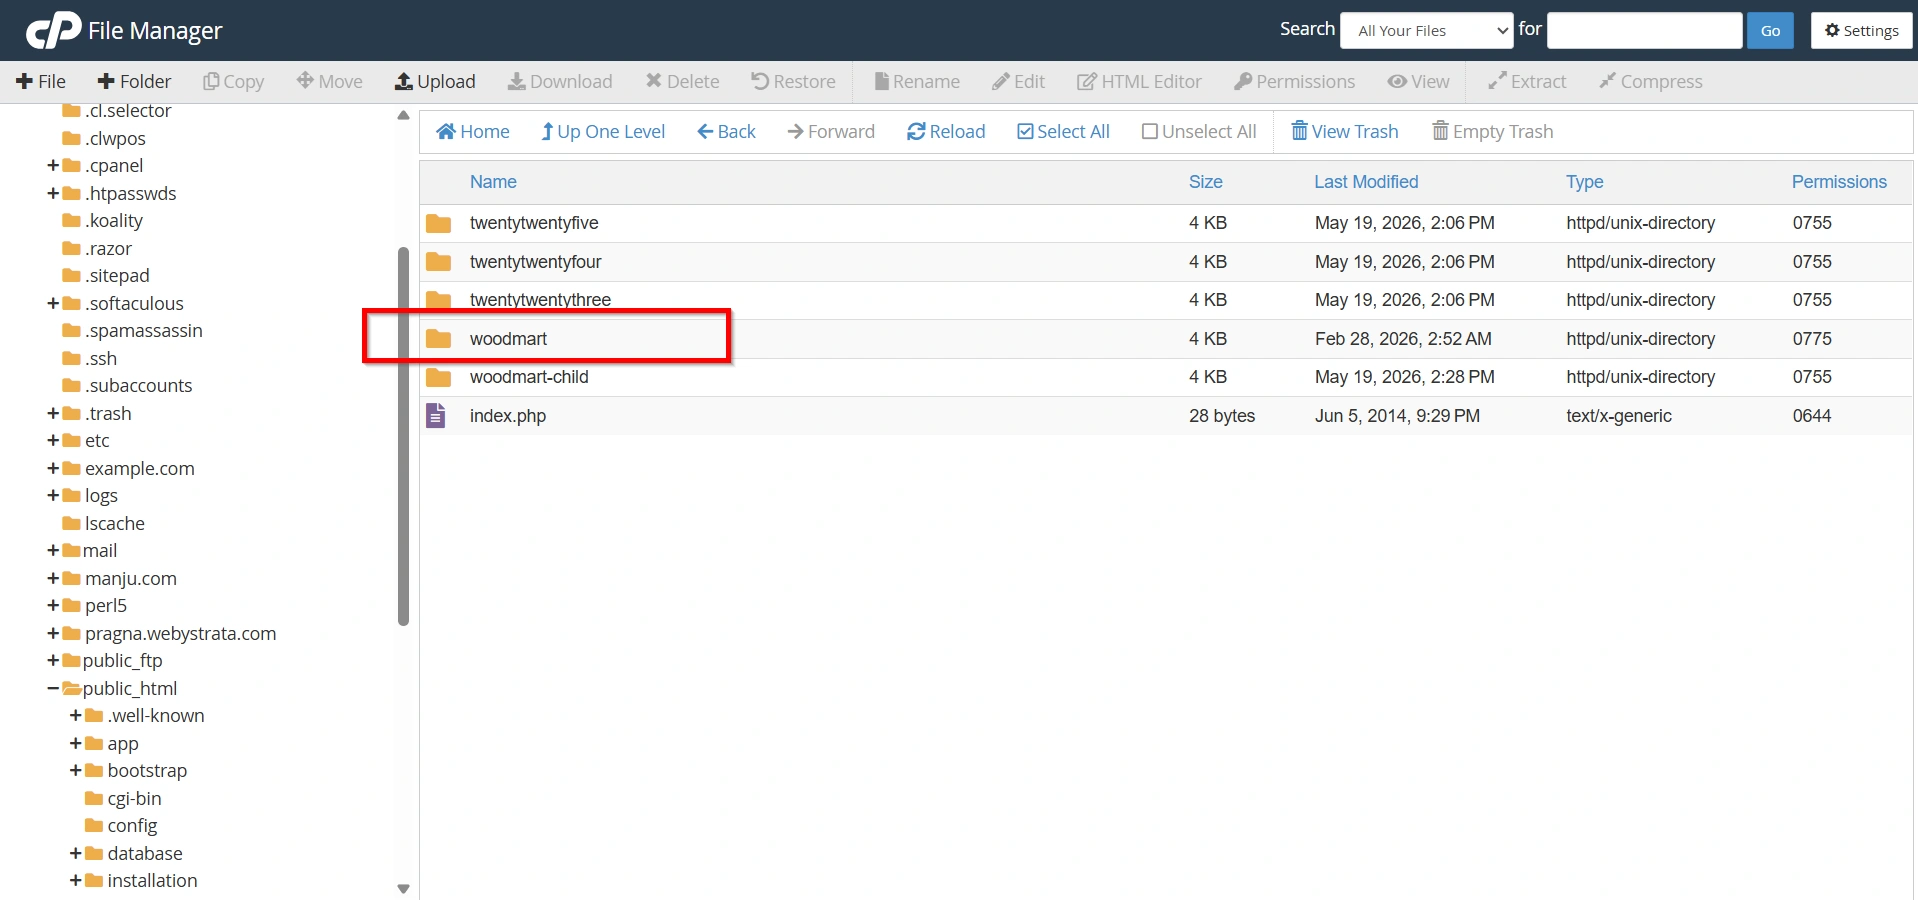Click the View eye button
This screenshot has height=900, width=1918.
1418,81
